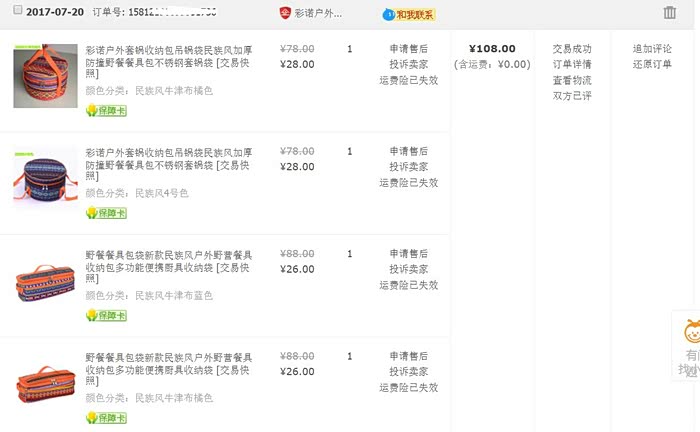700x432 pixels.
Task: Open 订单详情 order details
Action: (572, 64)
